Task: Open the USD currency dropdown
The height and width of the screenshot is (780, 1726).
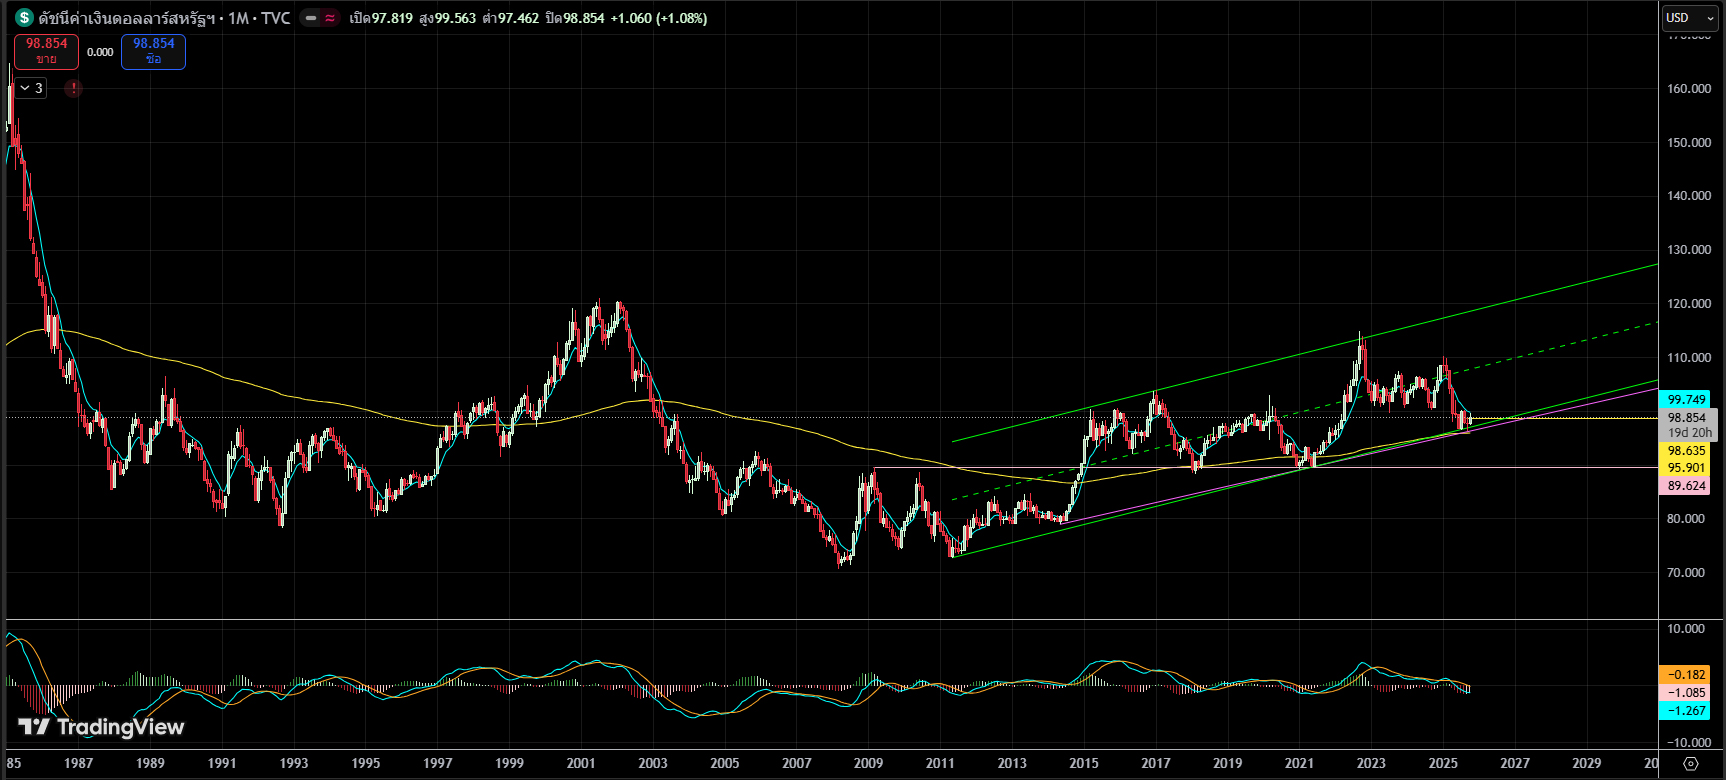Action: tap(1689, 18)
